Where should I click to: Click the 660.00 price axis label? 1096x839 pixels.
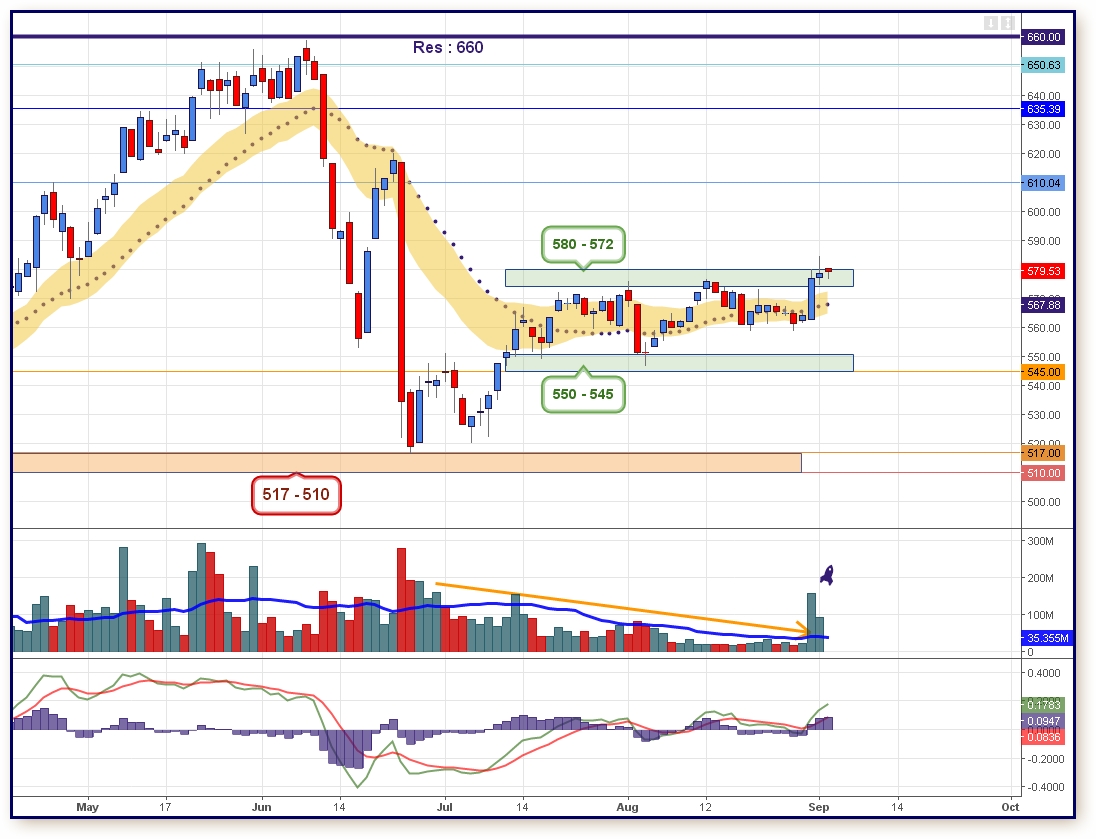1043,37
